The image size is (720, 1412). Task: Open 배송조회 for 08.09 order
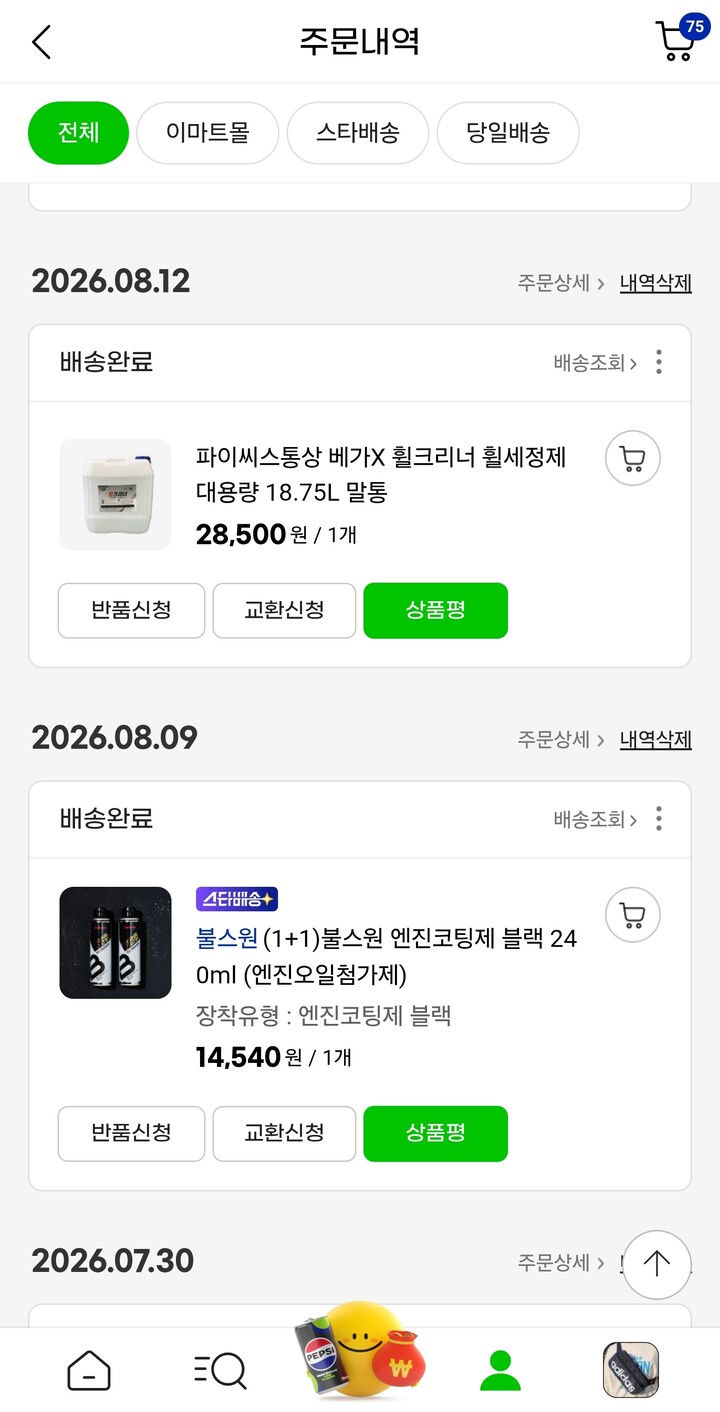coord(595,820)
